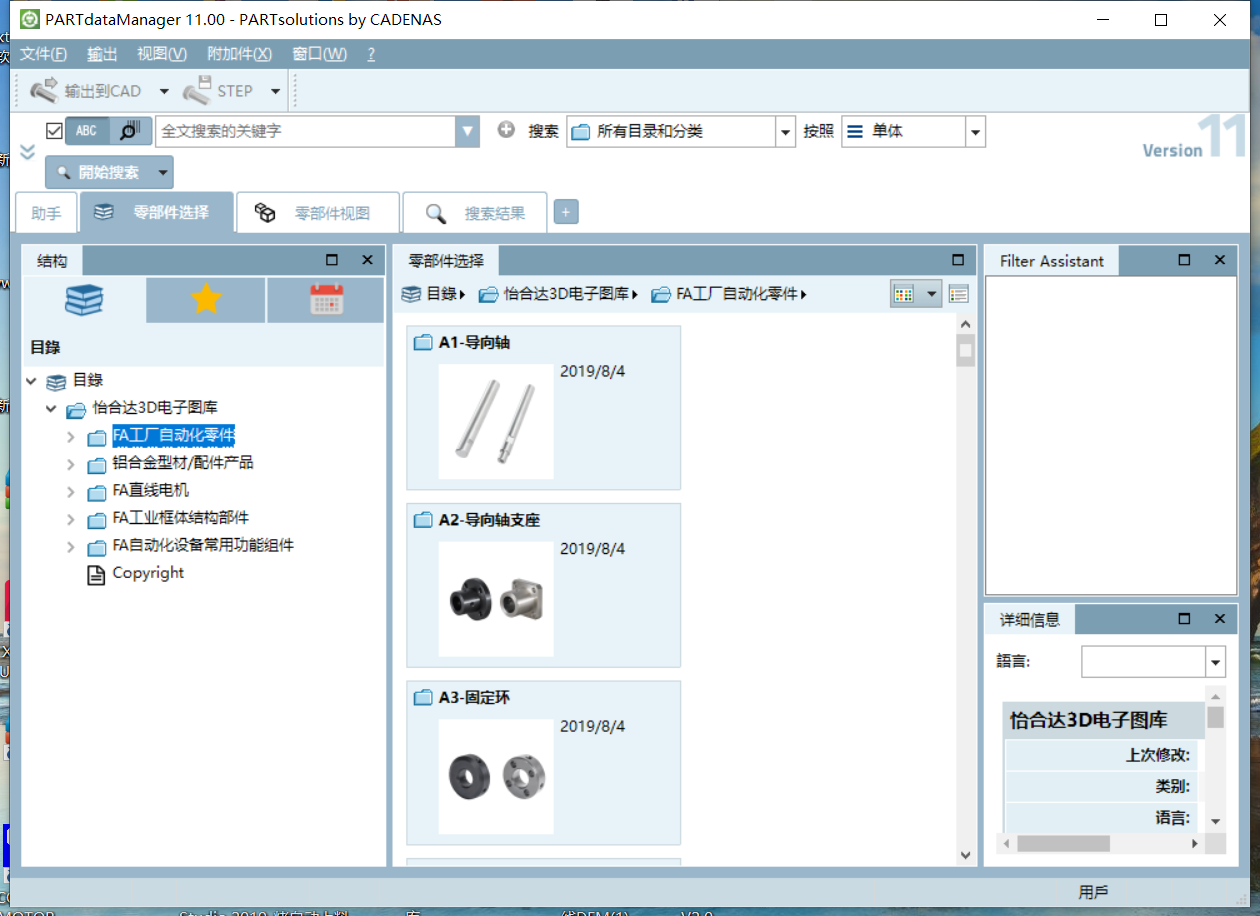Close the 详细信息 panel

point(1219,619)
